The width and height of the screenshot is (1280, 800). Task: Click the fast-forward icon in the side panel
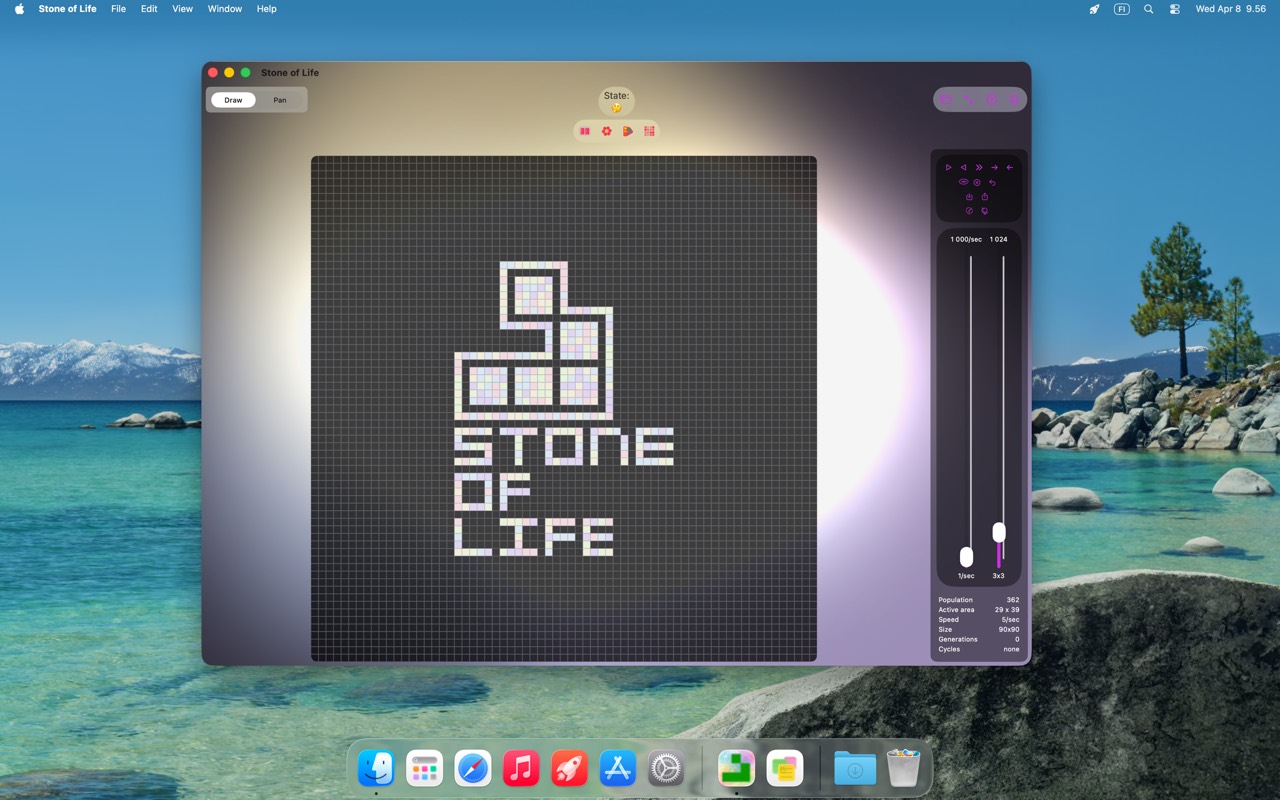pyautogui.click(x=979, y=167)
